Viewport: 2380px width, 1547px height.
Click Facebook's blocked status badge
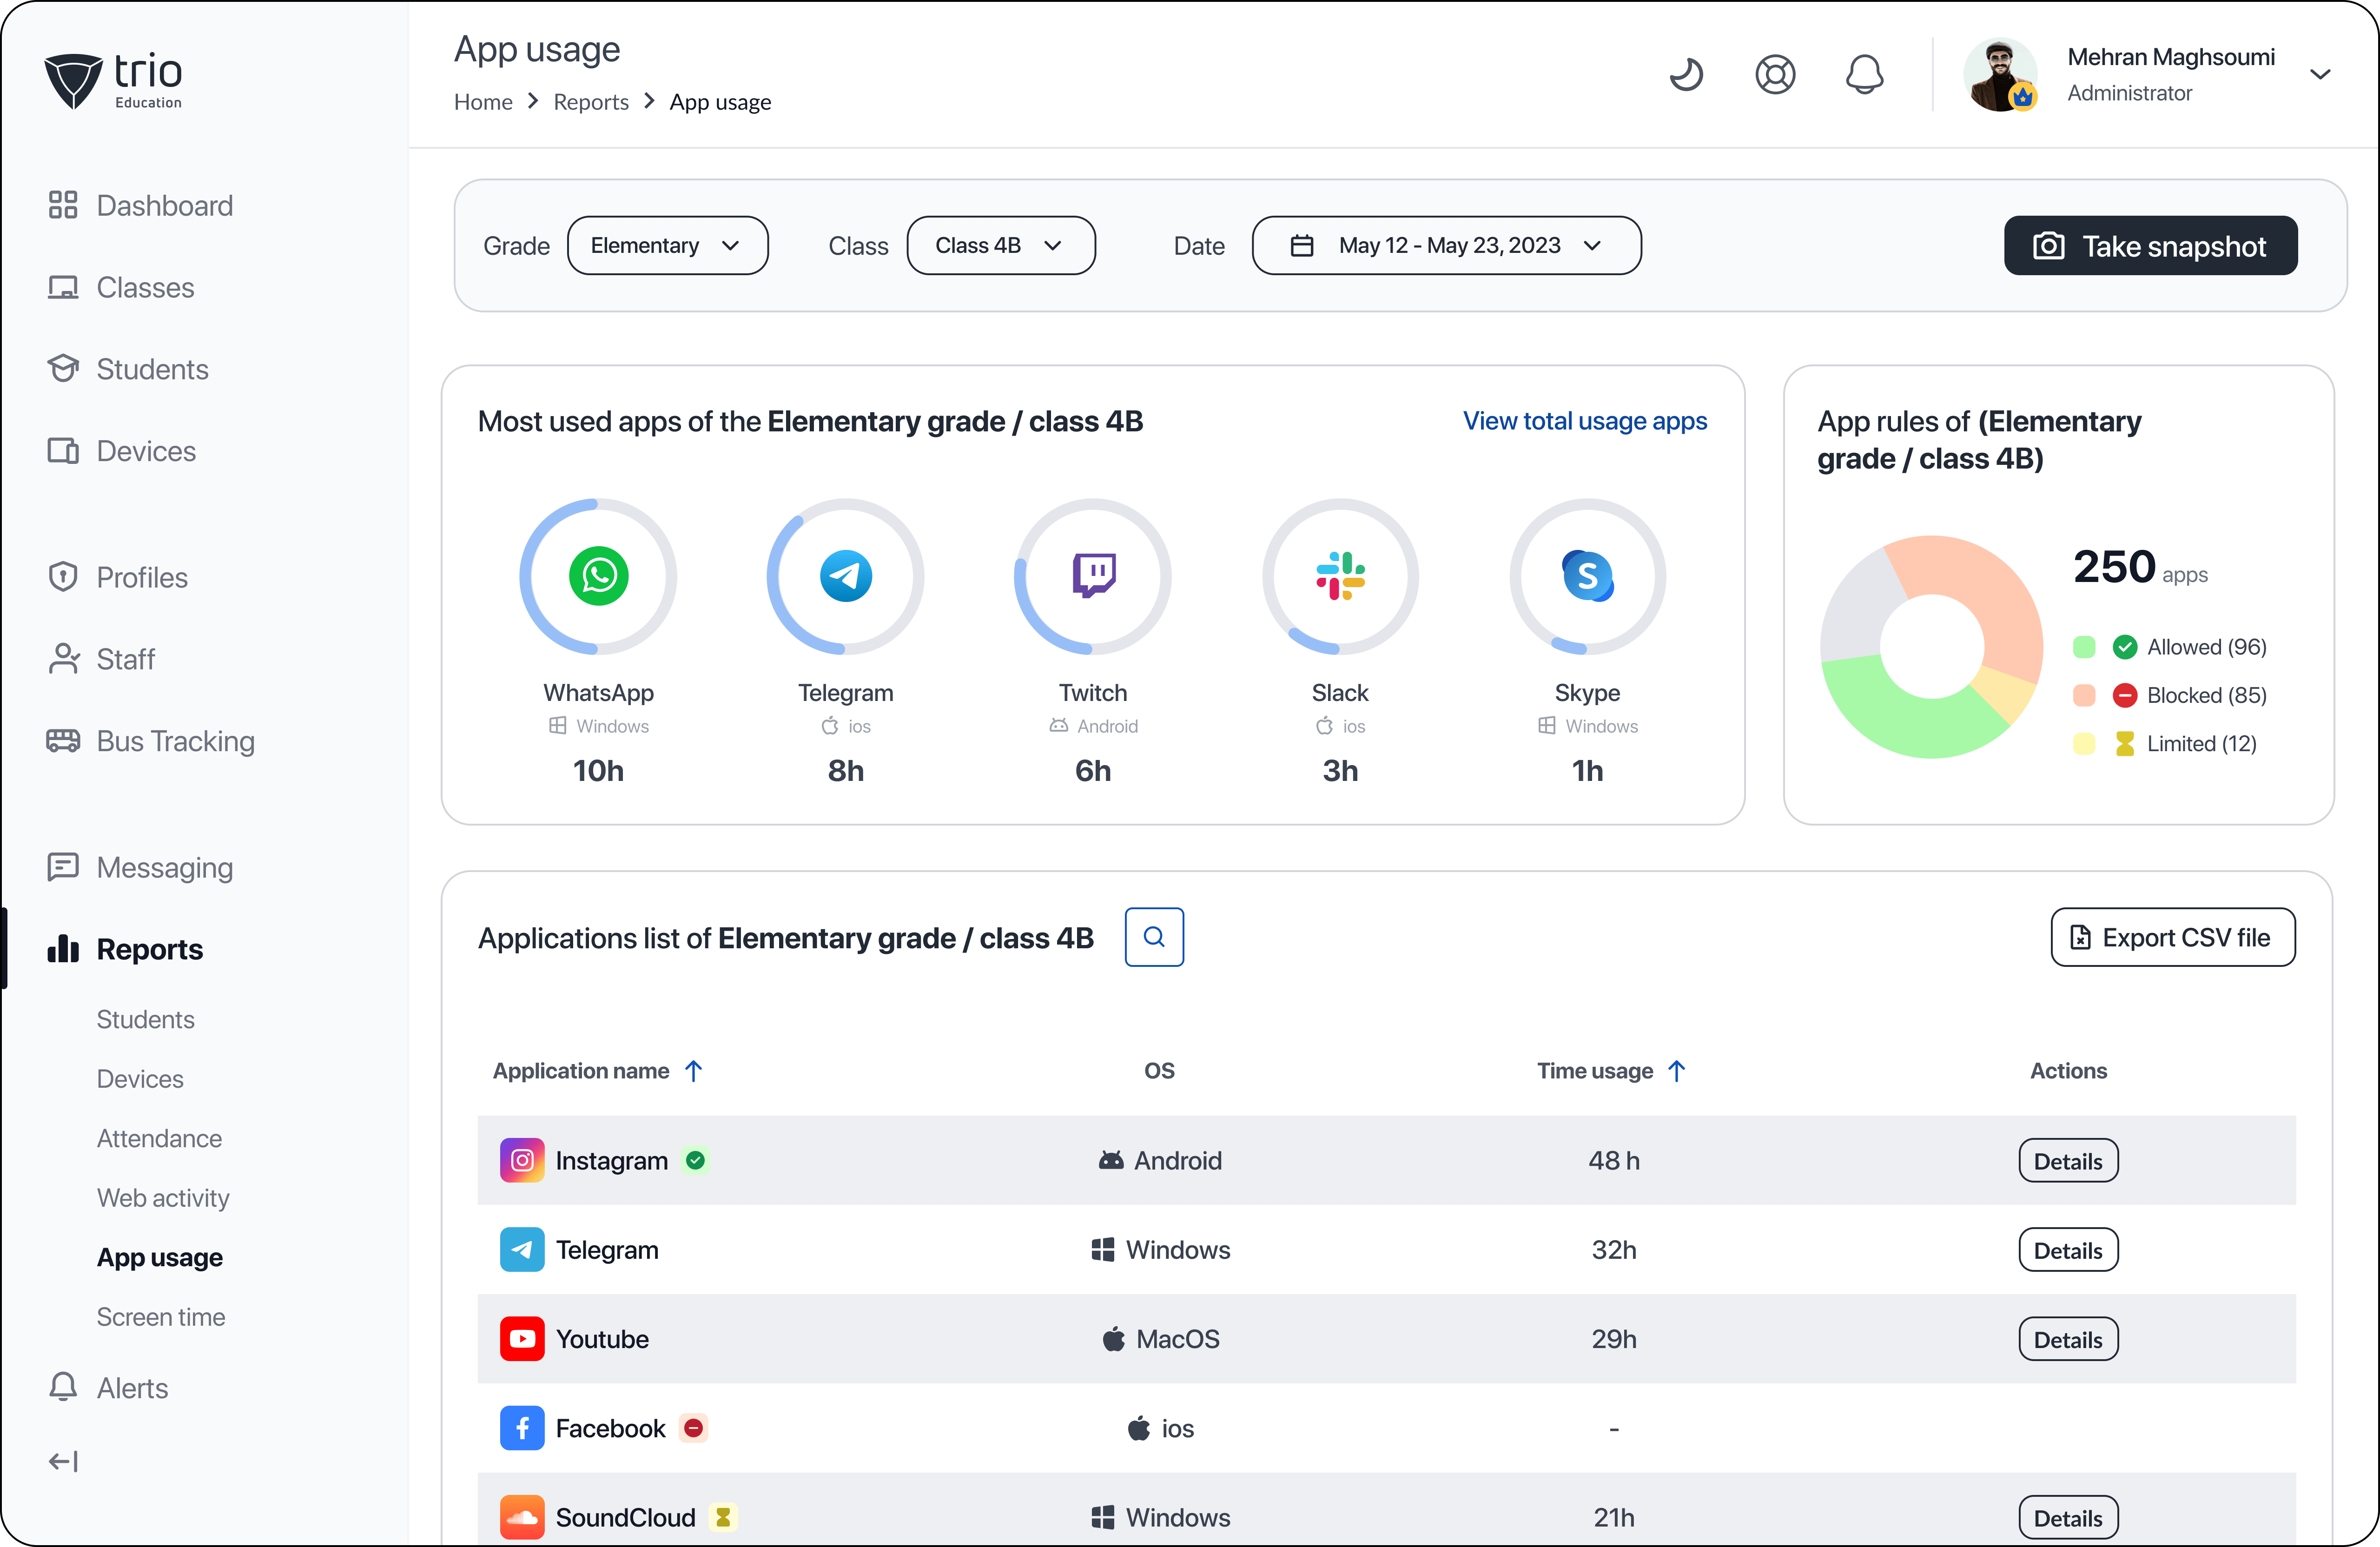(693, 1428)
